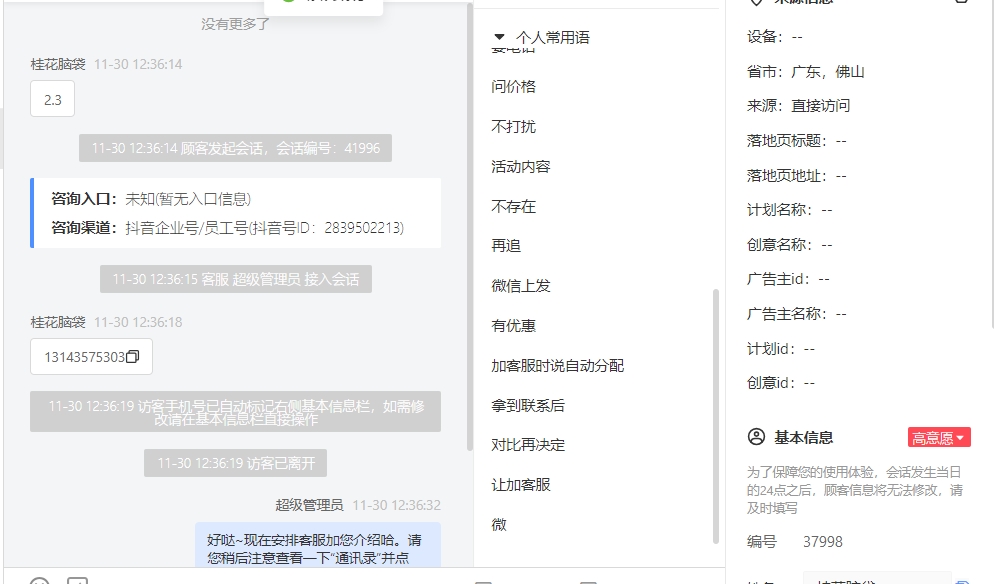Click the 广告主id field
Screen dimensions: 994x584
(x=788, y=279)
